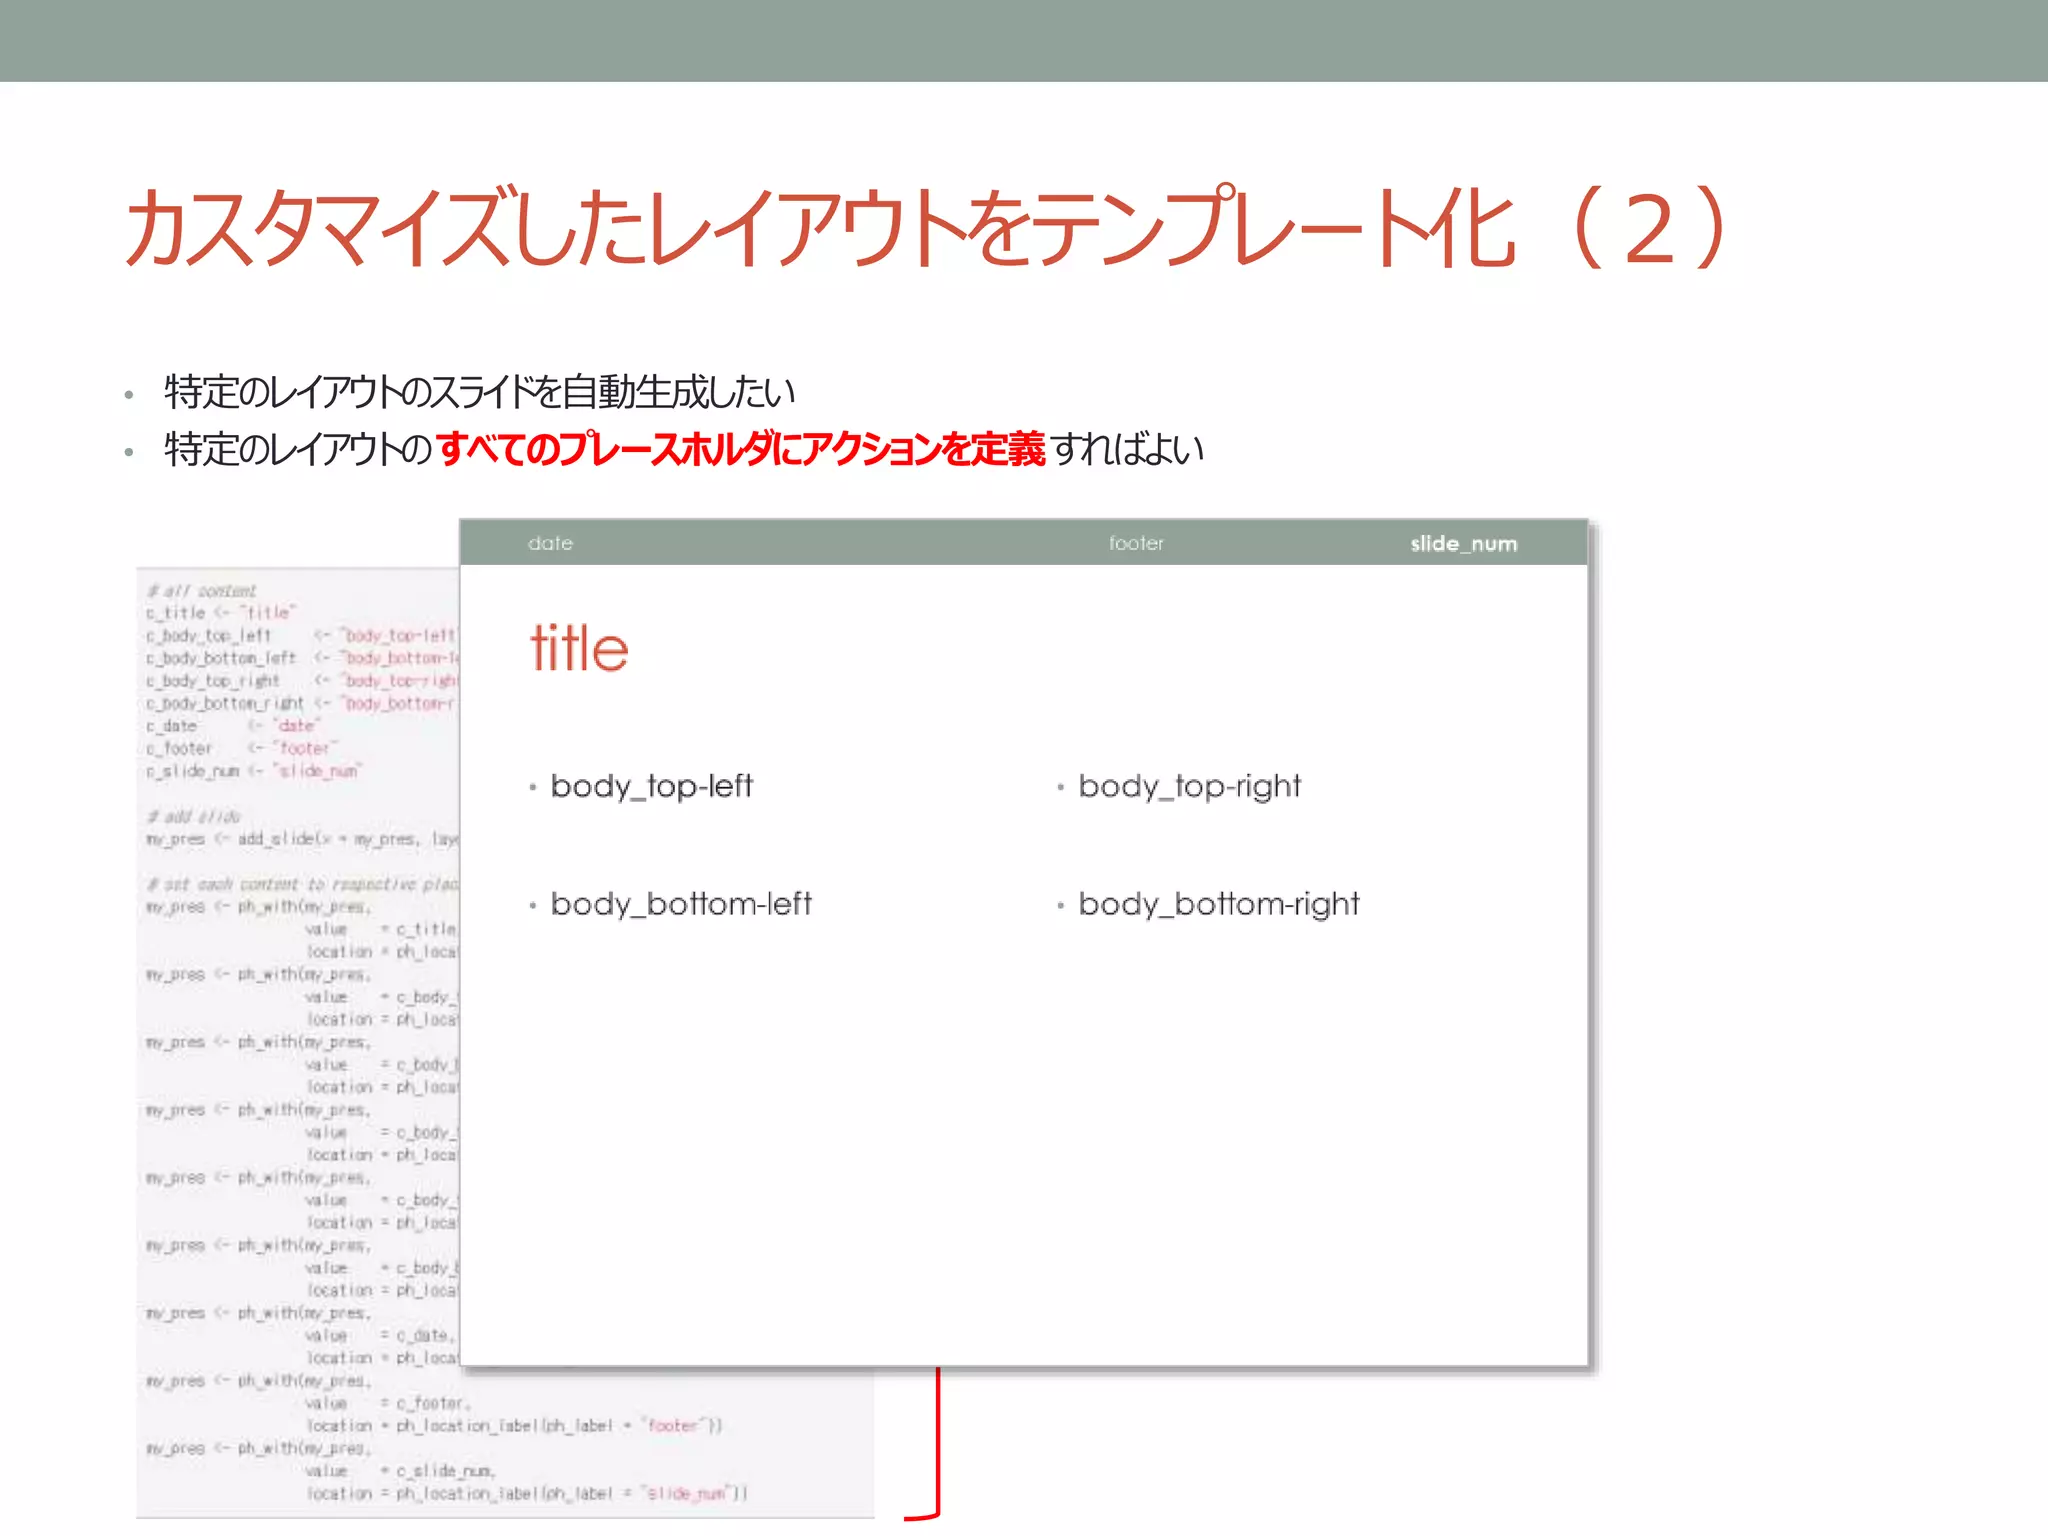This screenshot has width=2048, height=1536.
Task: Click the 'footer' placeholder in green header
Action: 1136,543
